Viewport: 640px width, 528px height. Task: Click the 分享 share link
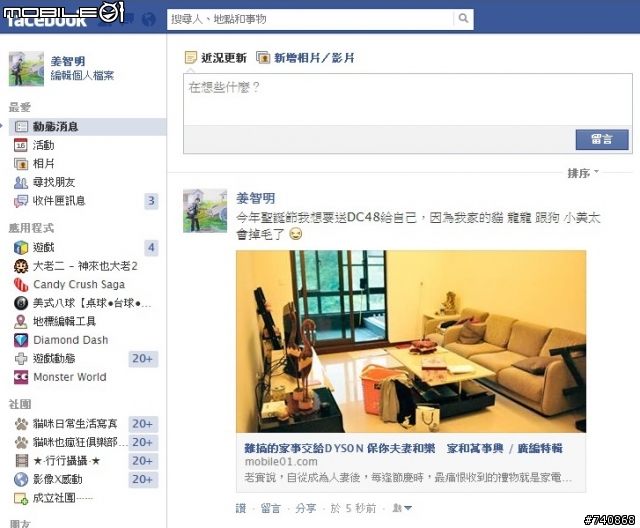click(306, 508)
